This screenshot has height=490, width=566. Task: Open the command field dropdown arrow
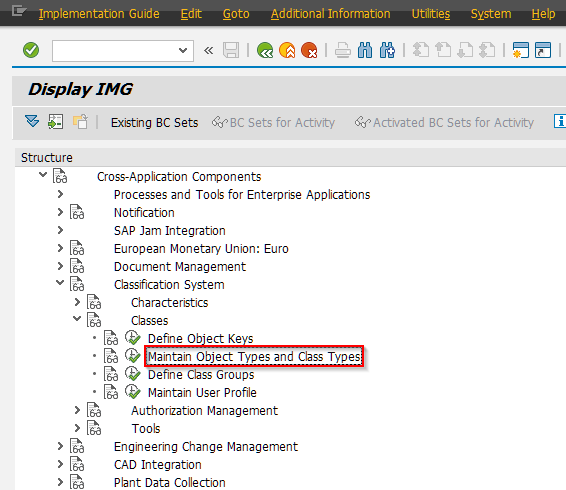(x=183, y=51)
